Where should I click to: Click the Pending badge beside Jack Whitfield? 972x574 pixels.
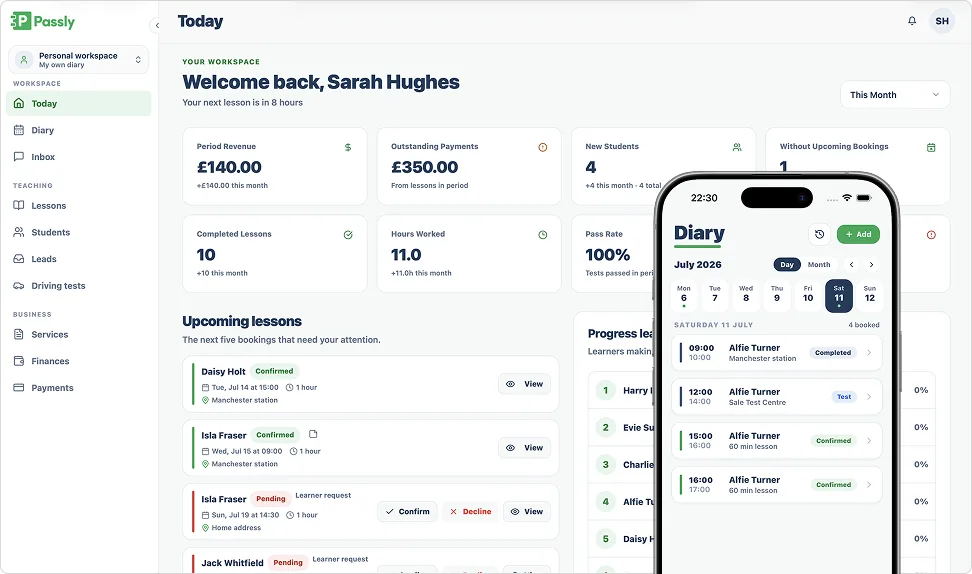click(288, 563)
